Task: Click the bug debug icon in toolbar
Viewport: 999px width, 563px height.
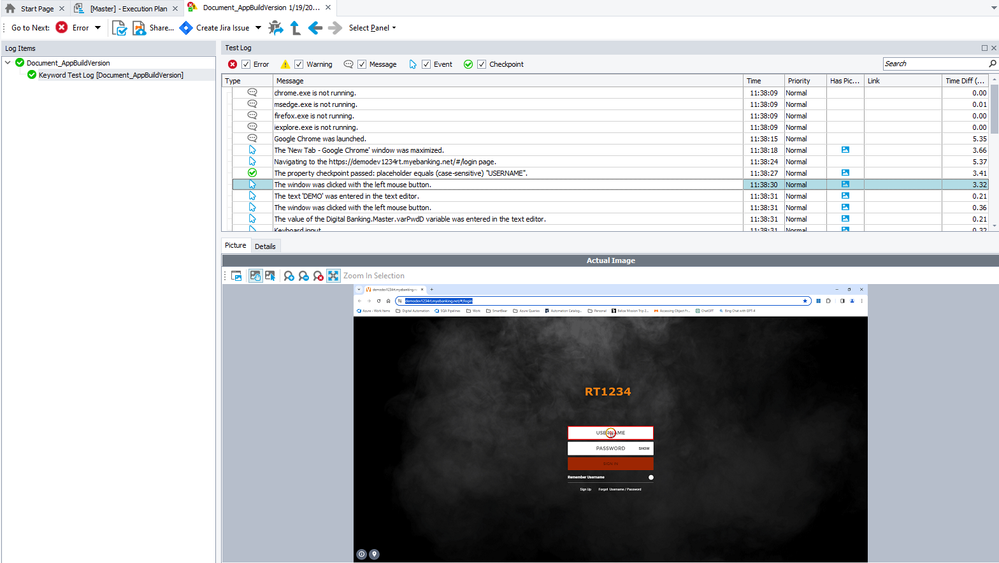Action: pos(276,28)
